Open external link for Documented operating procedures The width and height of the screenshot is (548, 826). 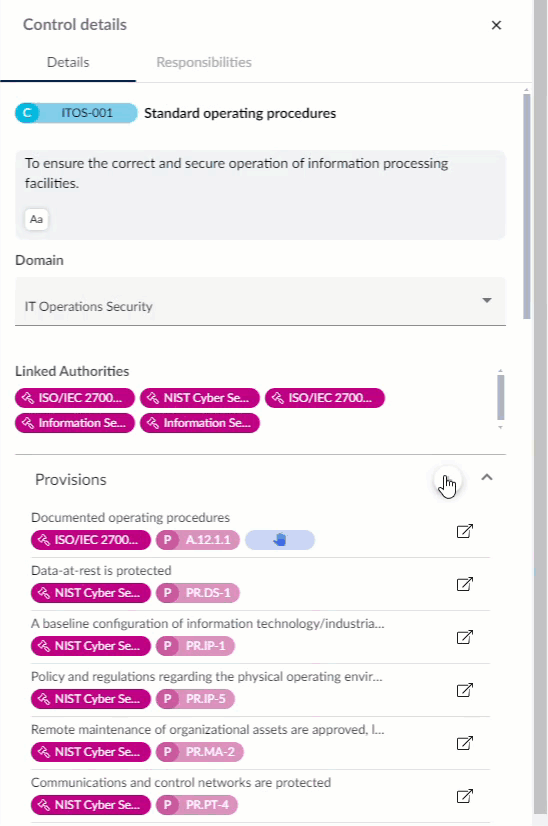tap(464, 531)
